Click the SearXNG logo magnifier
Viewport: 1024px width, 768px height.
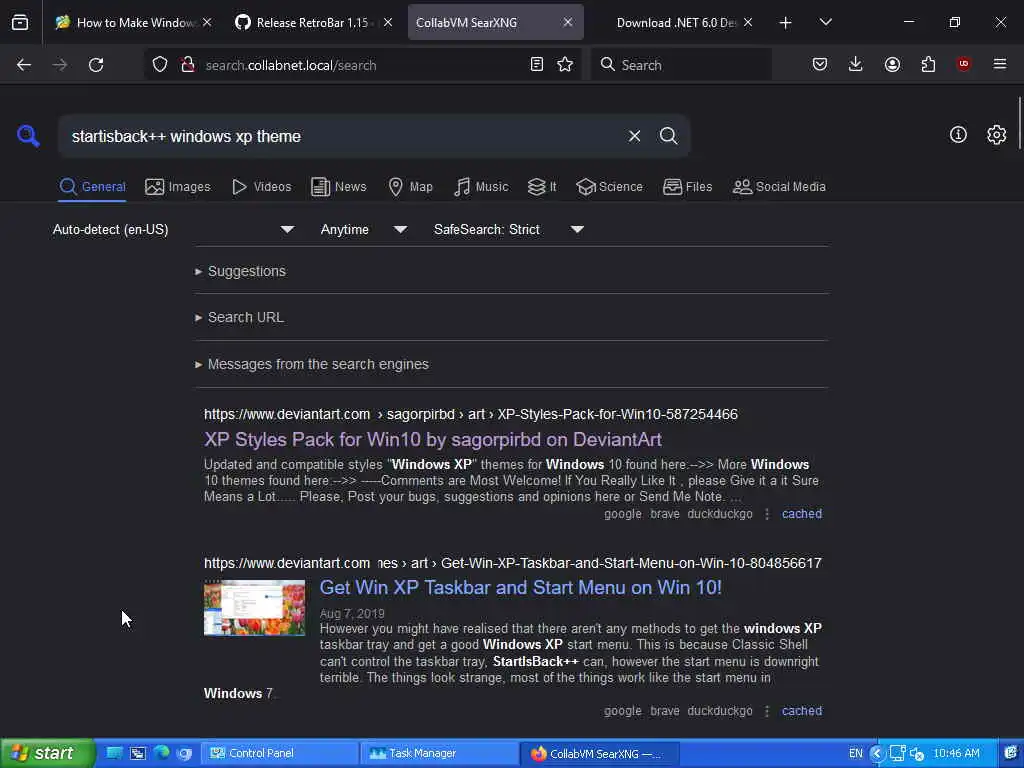[29, 136]
